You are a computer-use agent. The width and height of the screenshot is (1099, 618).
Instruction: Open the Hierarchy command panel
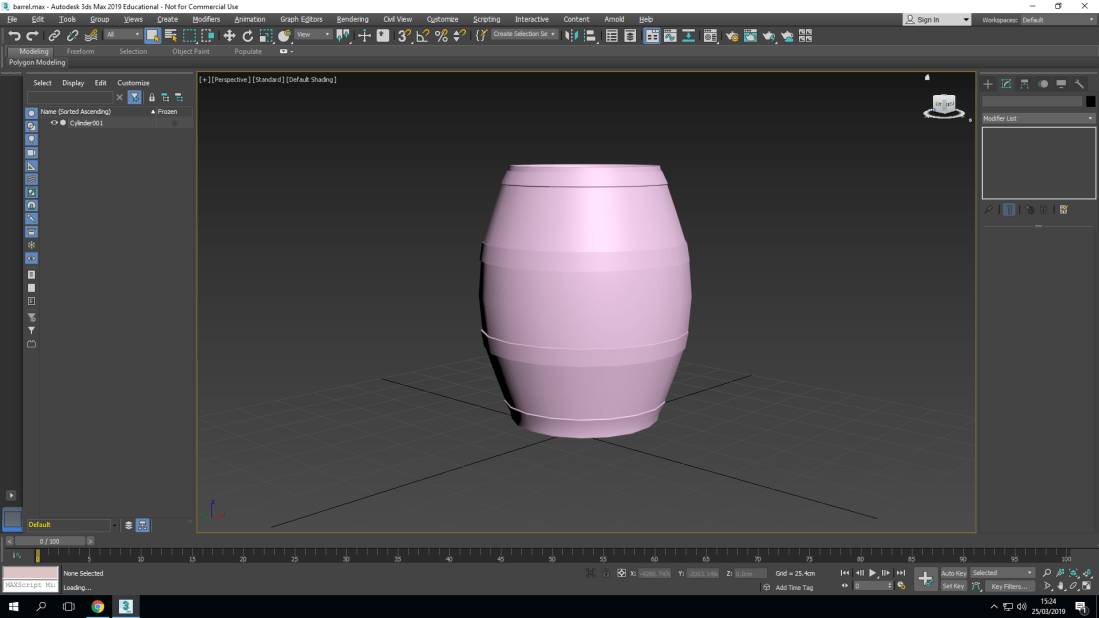tap(1024, 84)
